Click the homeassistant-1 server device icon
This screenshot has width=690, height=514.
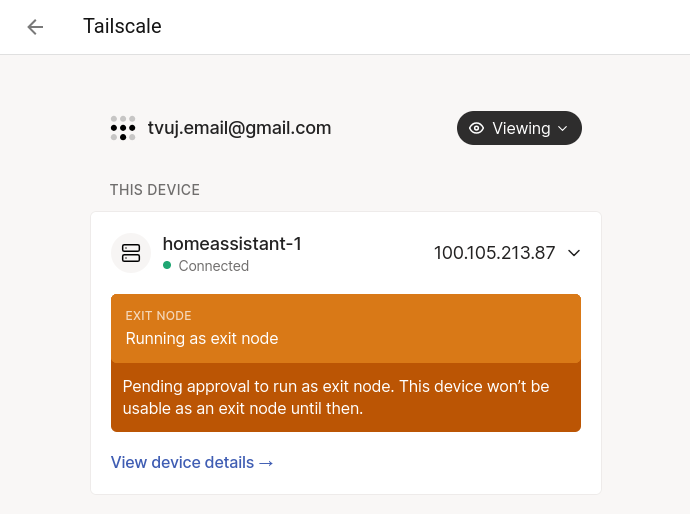(x=131, y=253)
